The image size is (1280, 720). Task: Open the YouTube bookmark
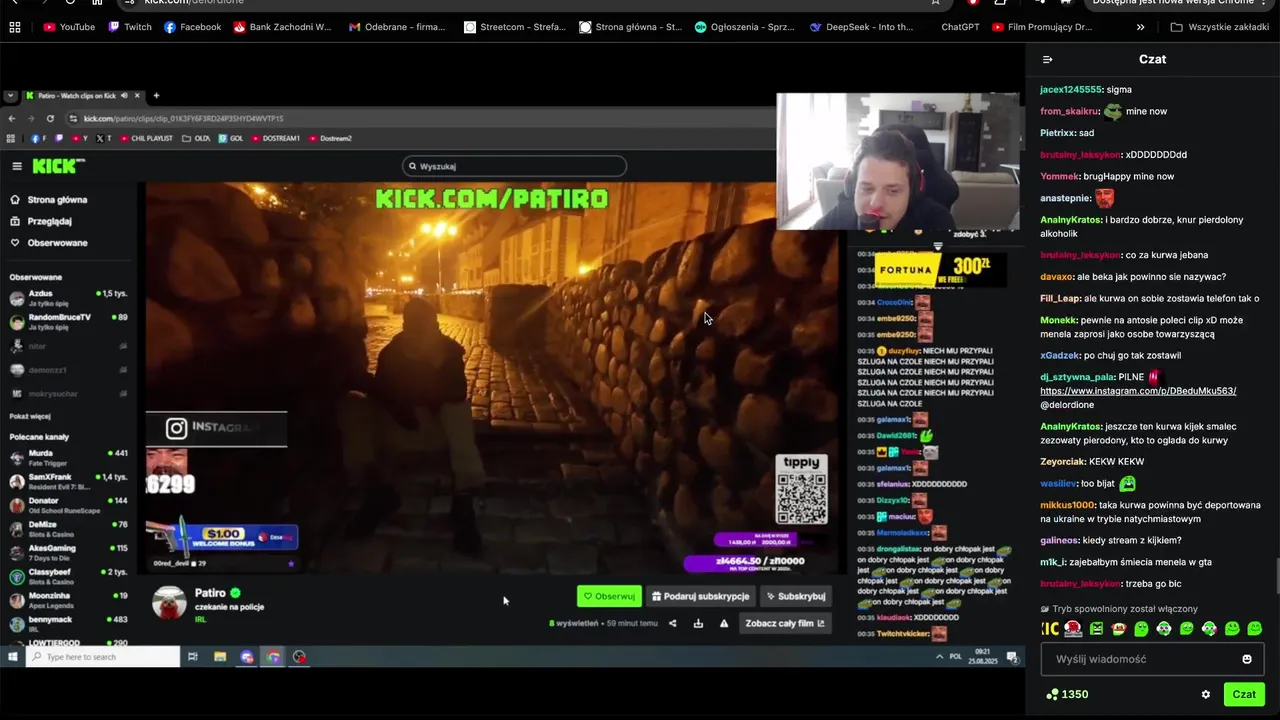point(69,27)
